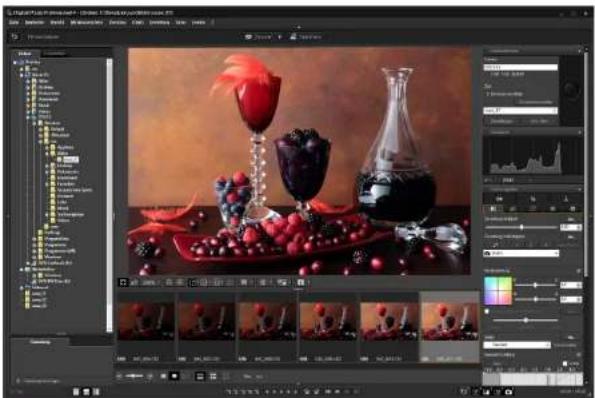Adjust the upper slider beside the color square

535,285
